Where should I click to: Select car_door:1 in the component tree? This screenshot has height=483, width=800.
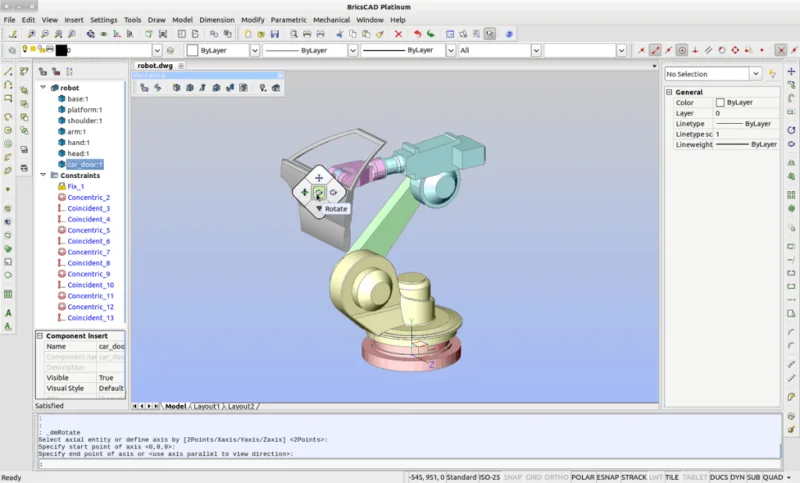85,164
